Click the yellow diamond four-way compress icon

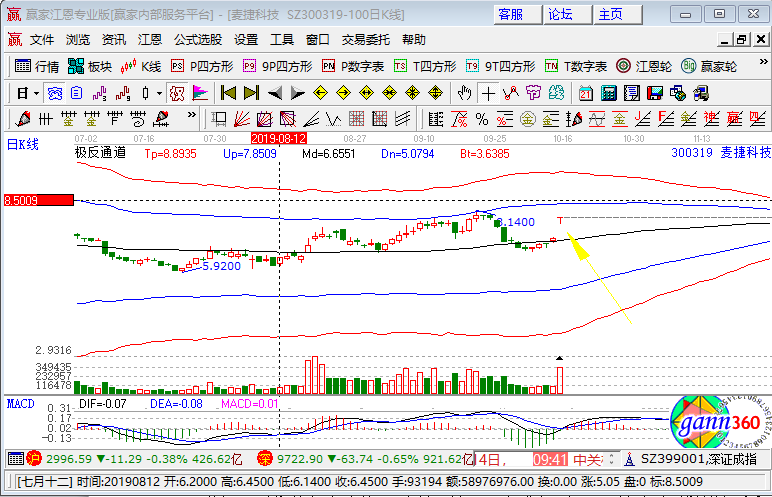(x=412, y=93)
